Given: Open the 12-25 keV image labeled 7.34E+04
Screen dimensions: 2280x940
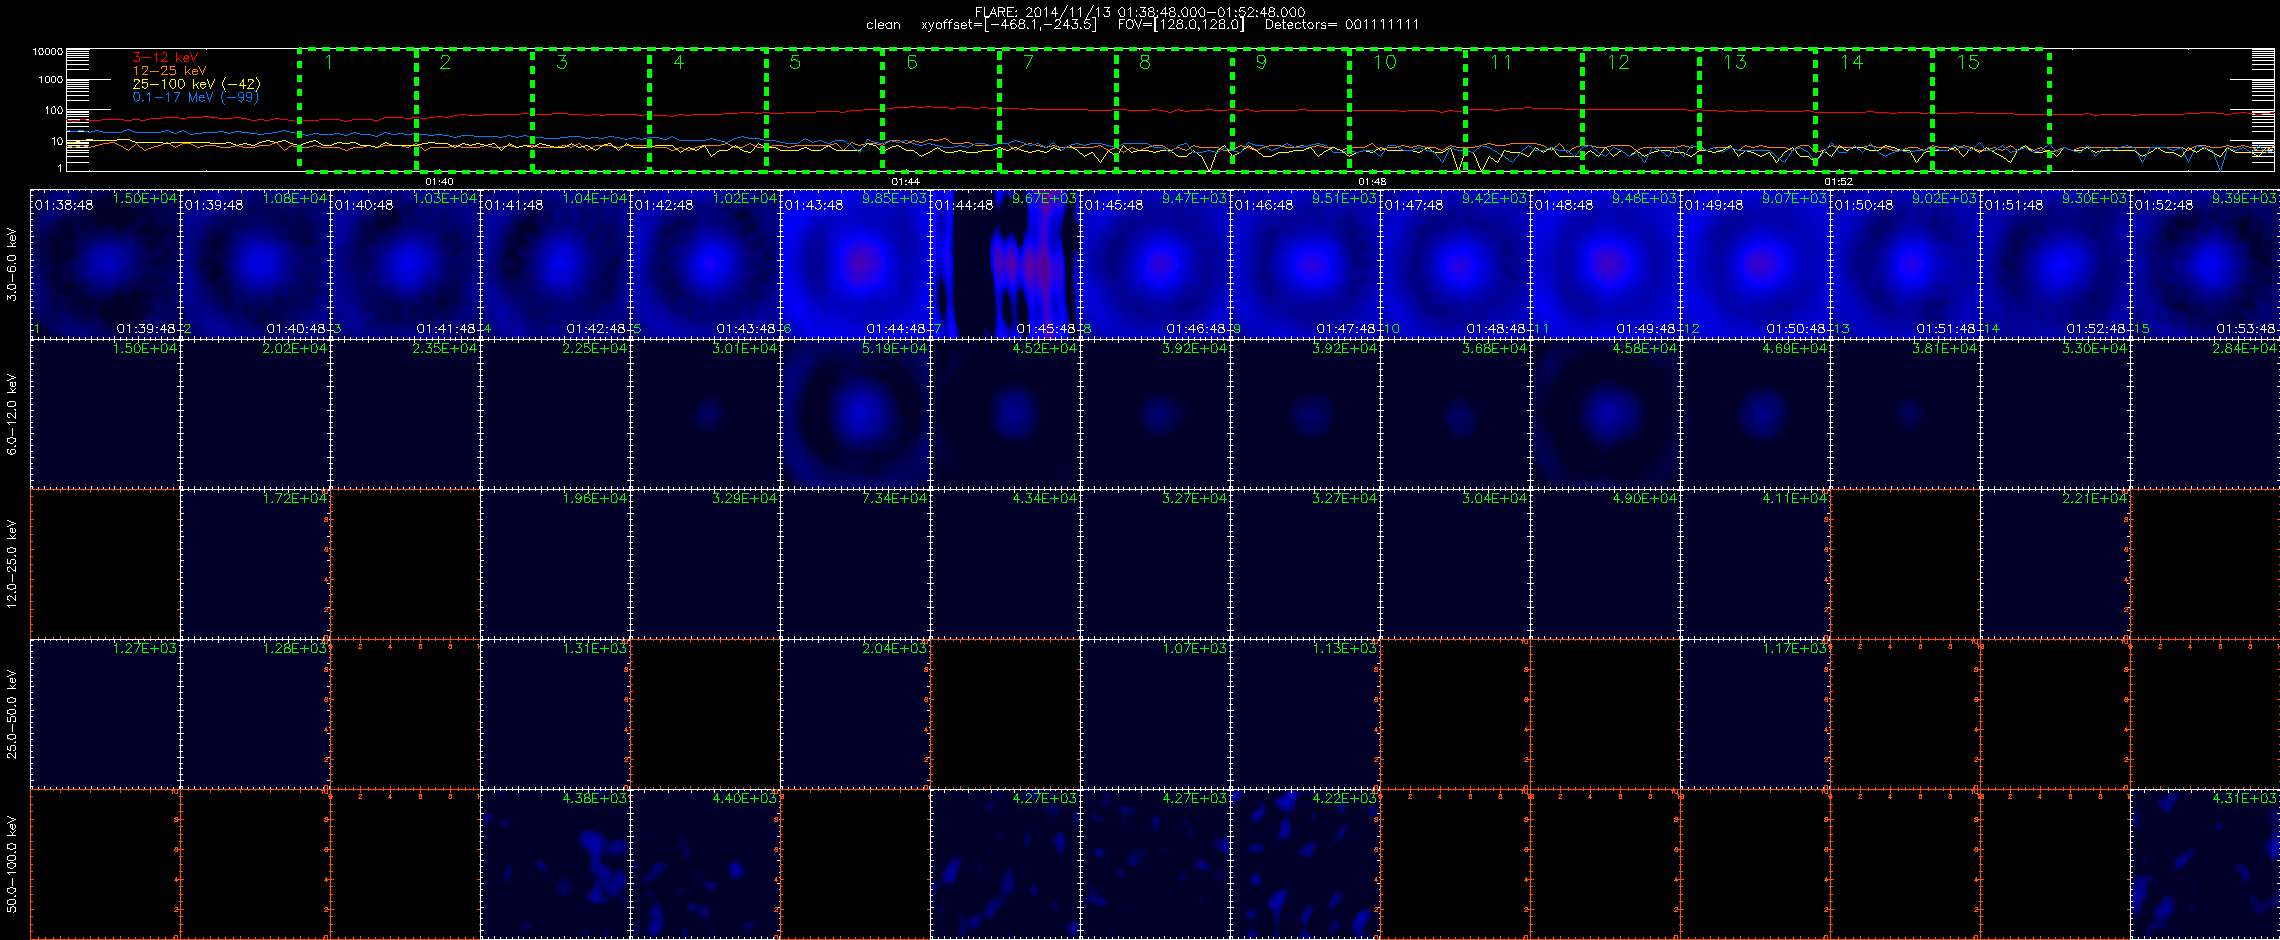Looking at the screenshot, I should (855, 564).
